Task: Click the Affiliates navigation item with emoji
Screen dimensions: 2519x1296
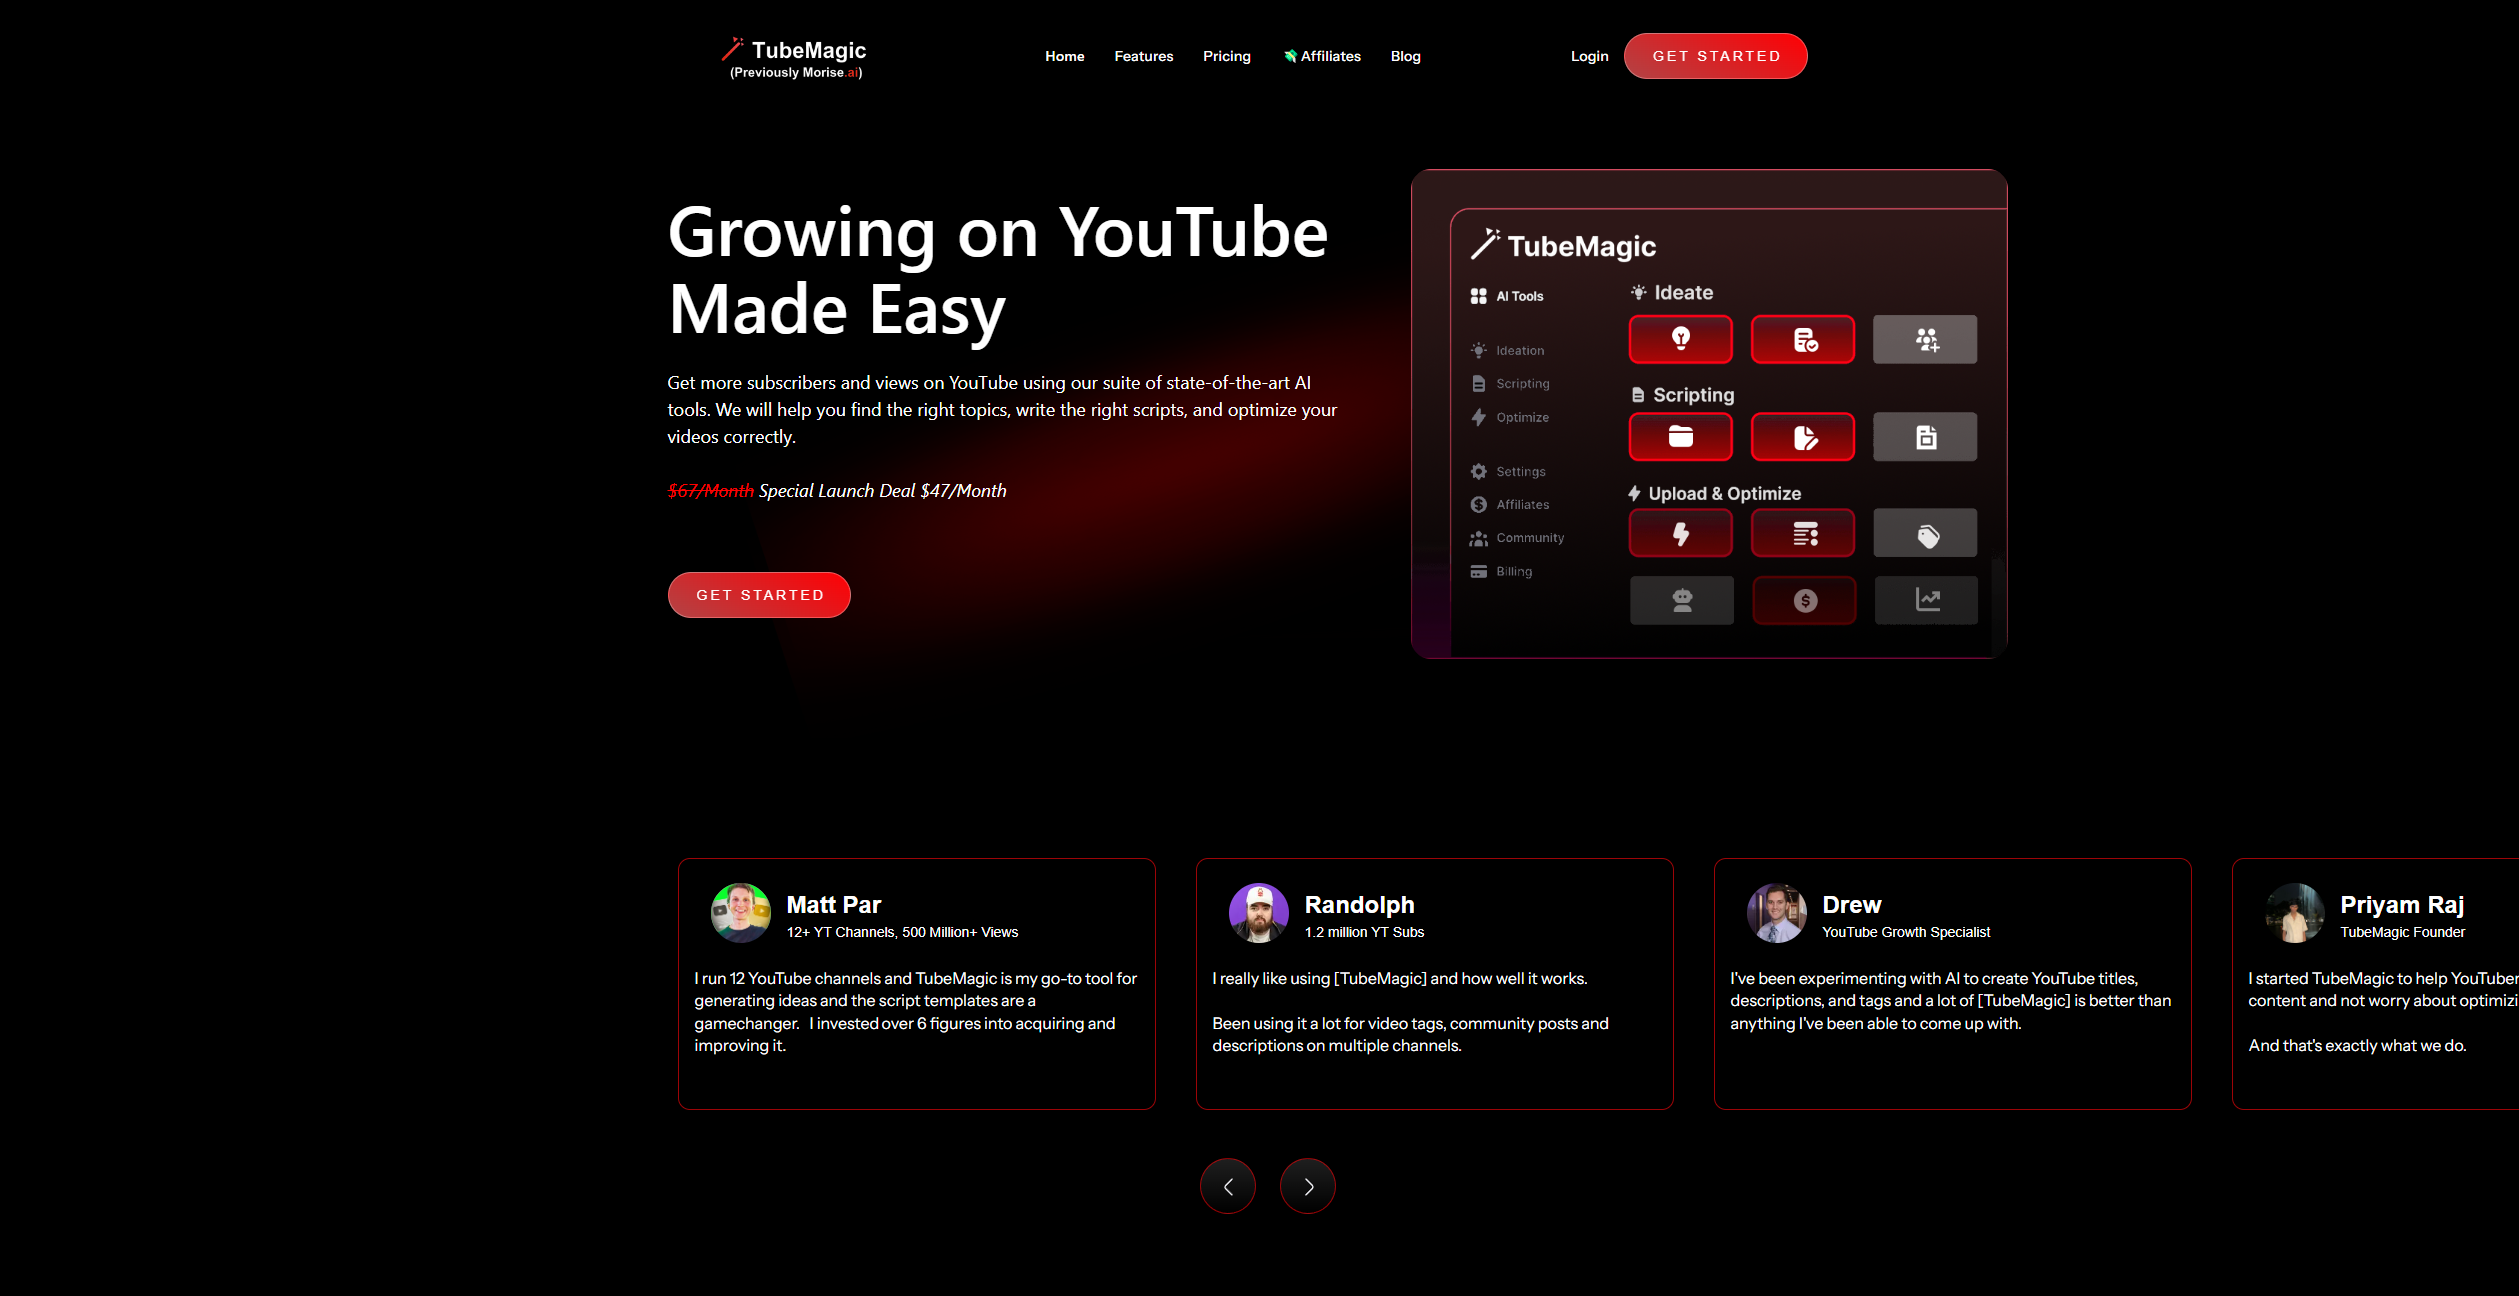Action: (1321, 55)
